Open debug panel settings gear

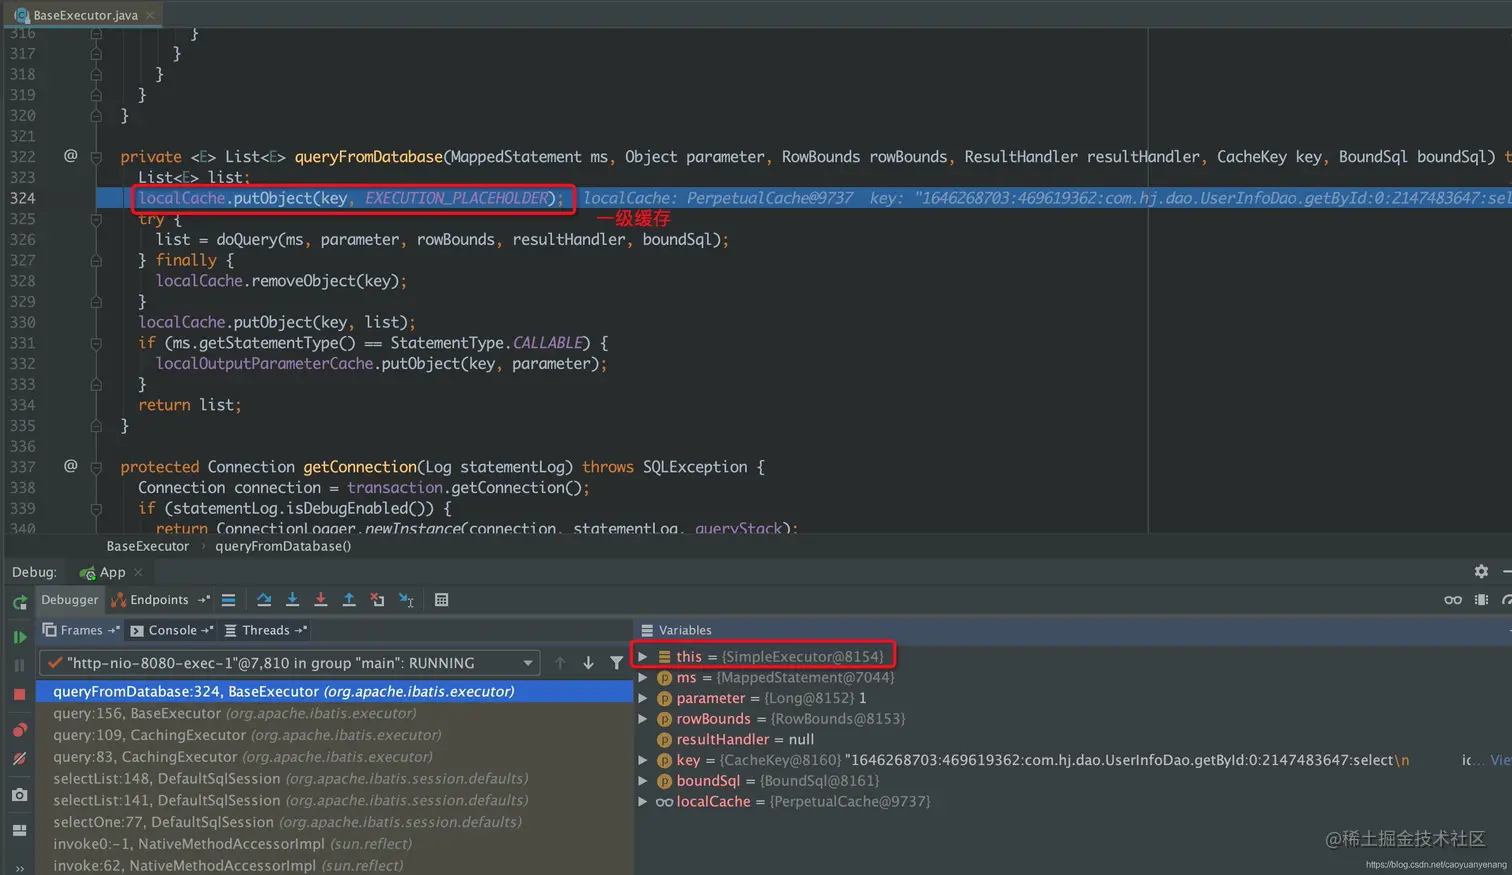pos(1481,571)
